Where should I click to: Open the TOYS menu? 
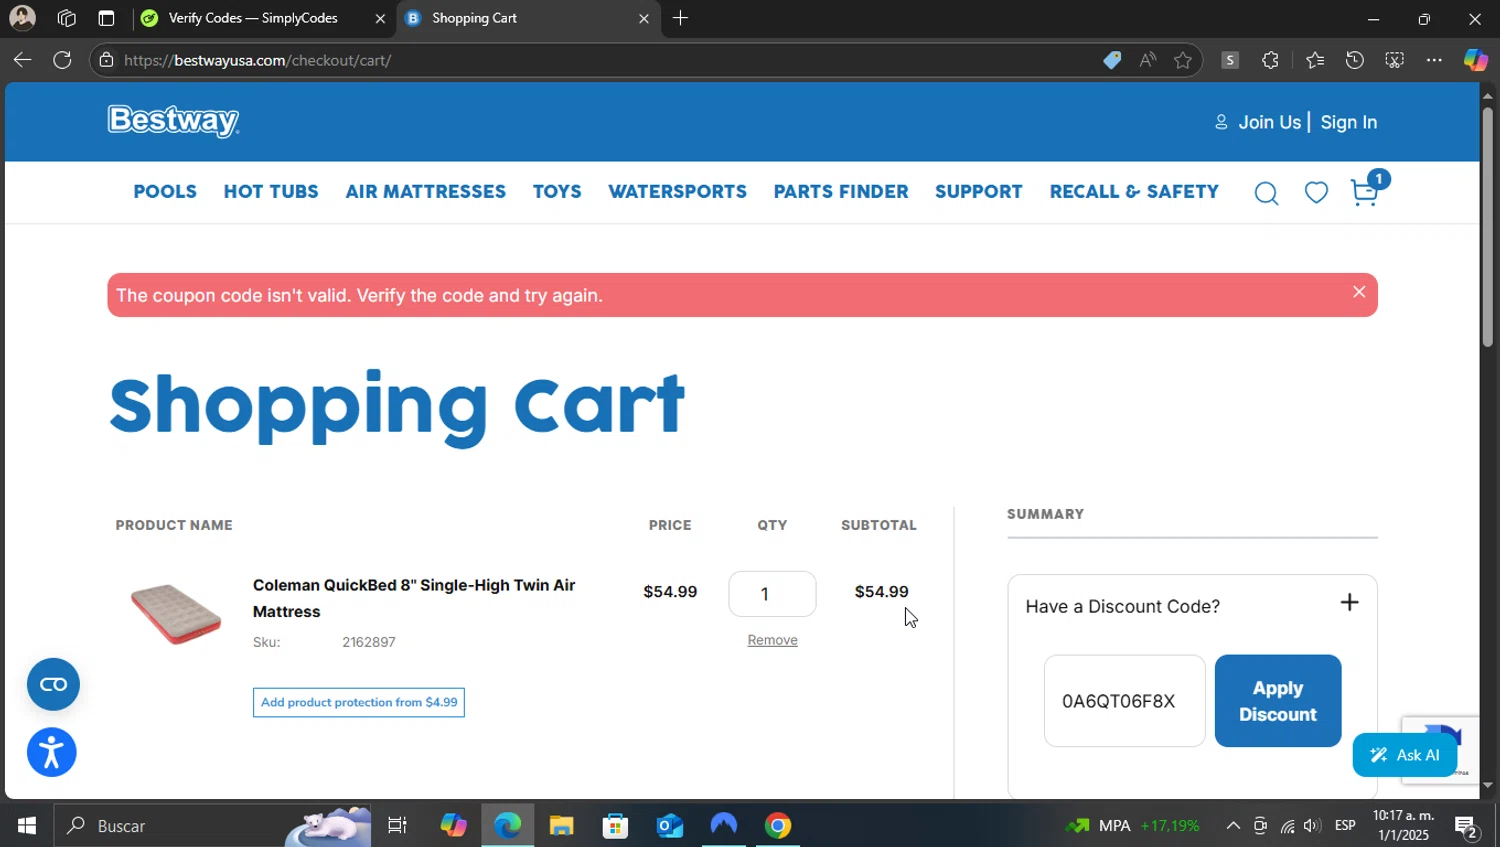(x=557, y=191)
